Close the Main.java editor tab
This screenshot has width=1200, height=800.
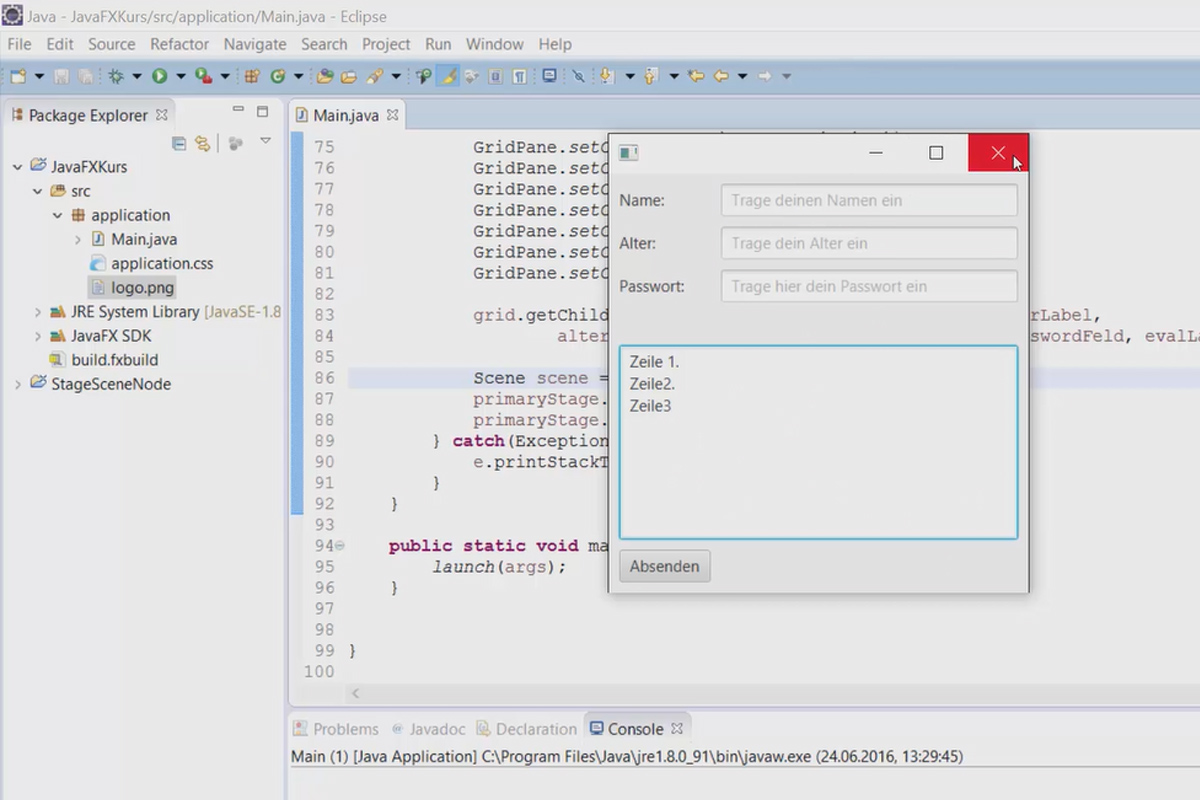(x=392, y=115)
